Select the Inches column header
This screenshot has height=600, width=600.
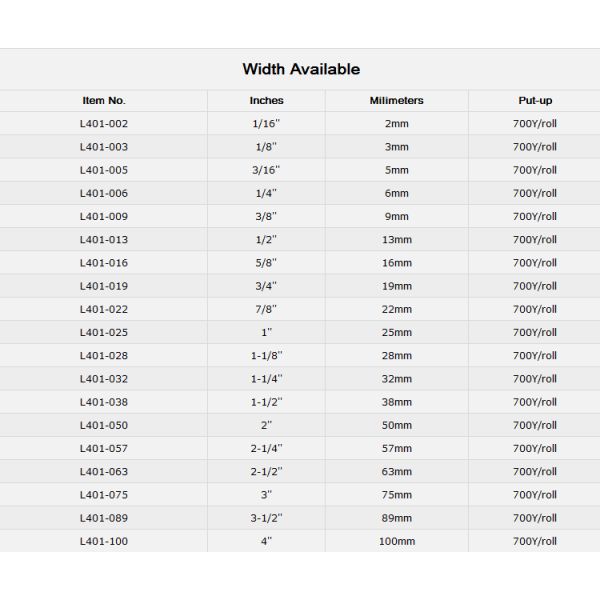(266, 101)
